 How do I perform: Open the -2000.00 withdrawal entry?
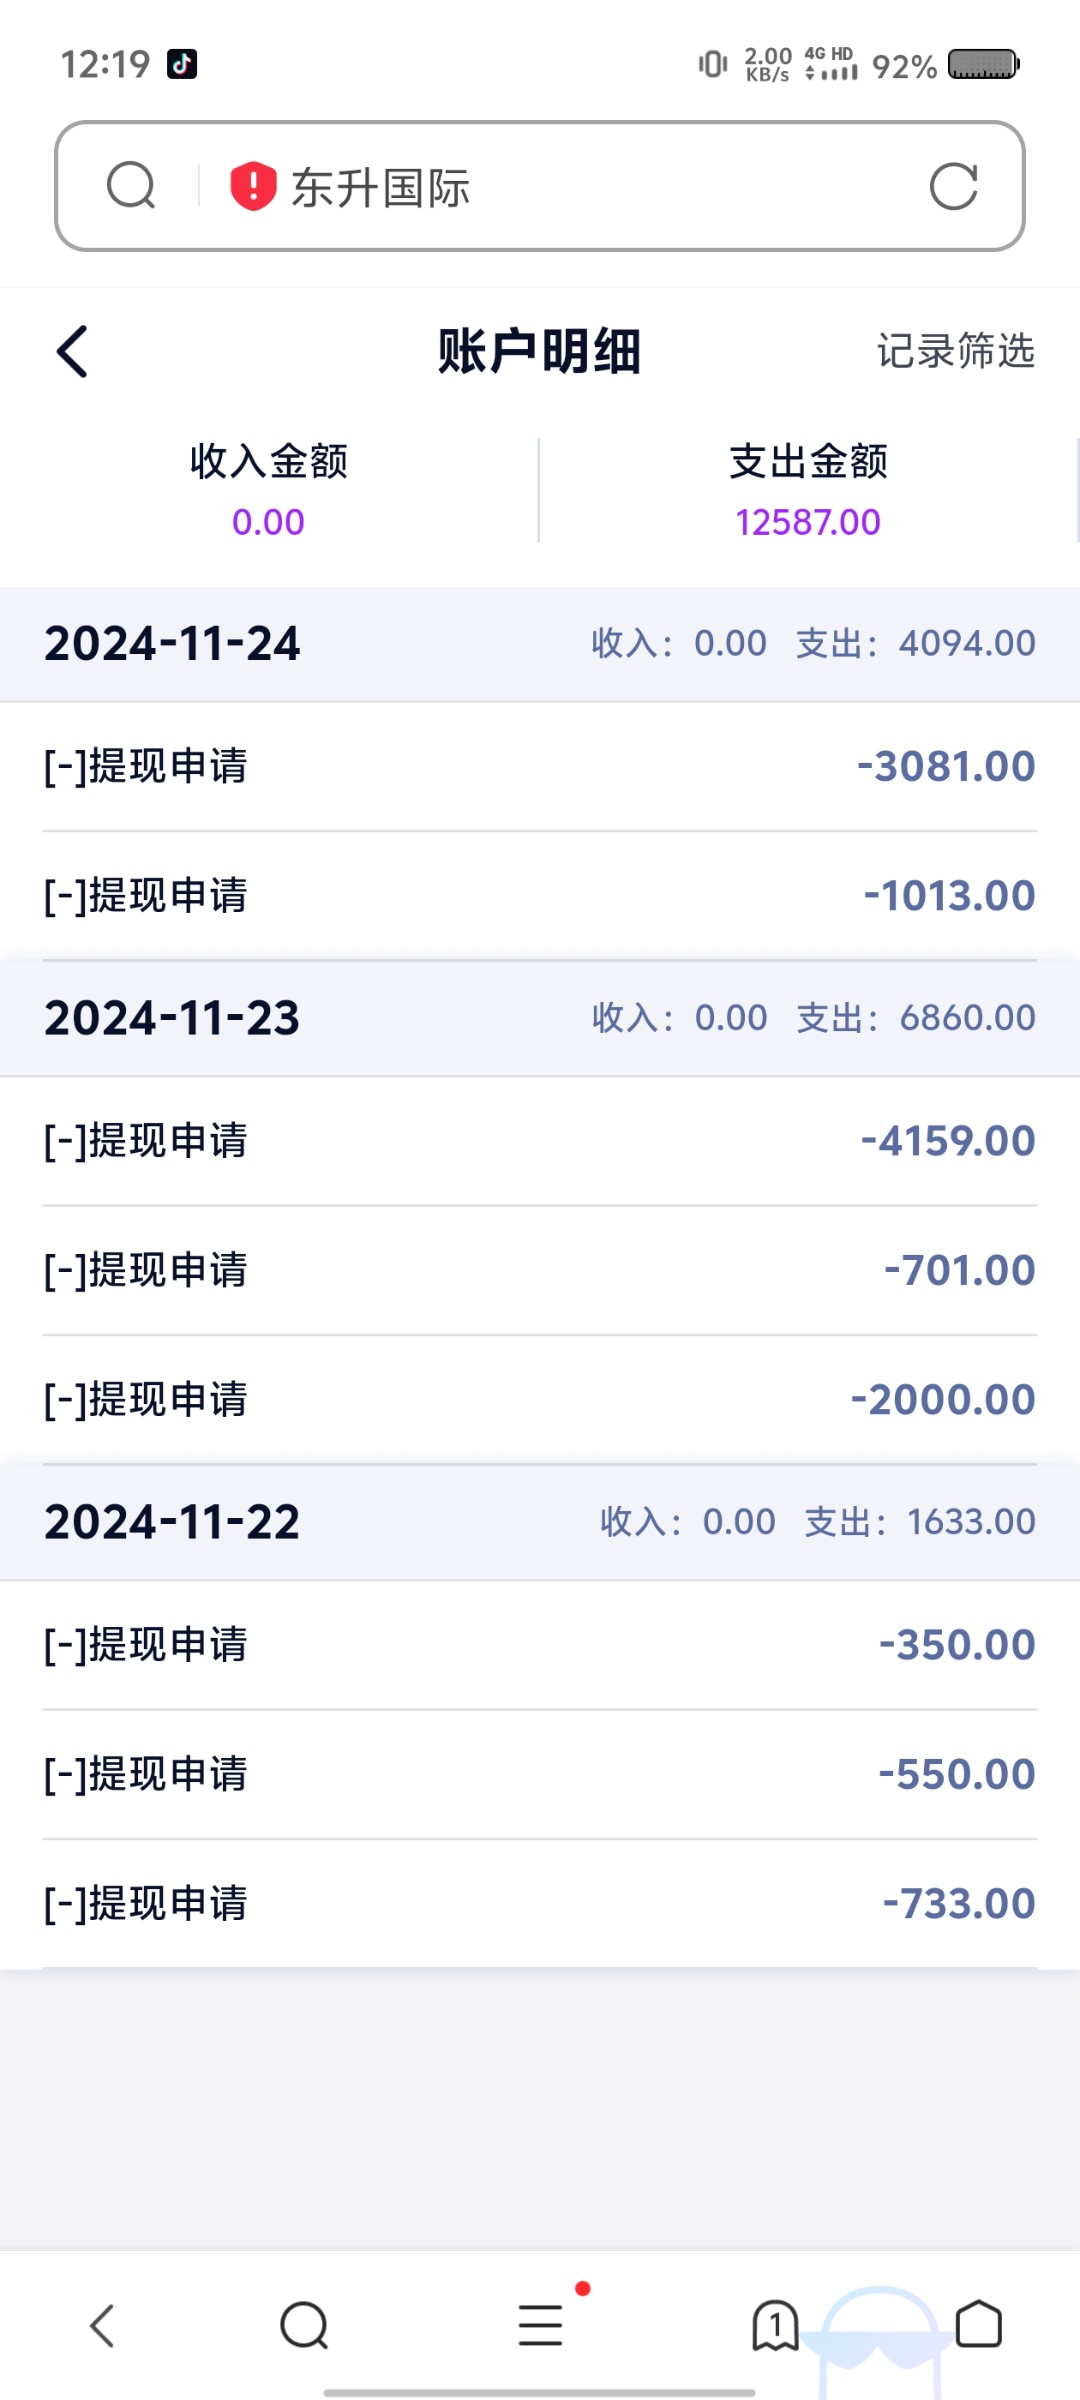[x=540, y=1399]
